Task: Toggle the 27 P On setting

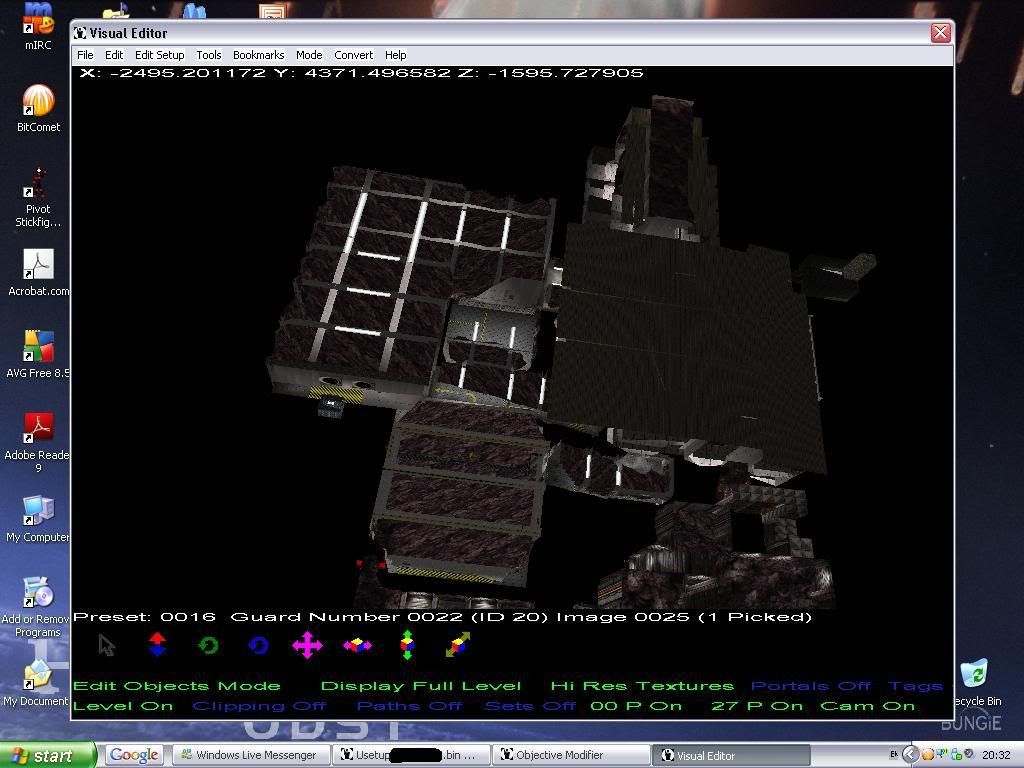Action: (x=757, y=706)
